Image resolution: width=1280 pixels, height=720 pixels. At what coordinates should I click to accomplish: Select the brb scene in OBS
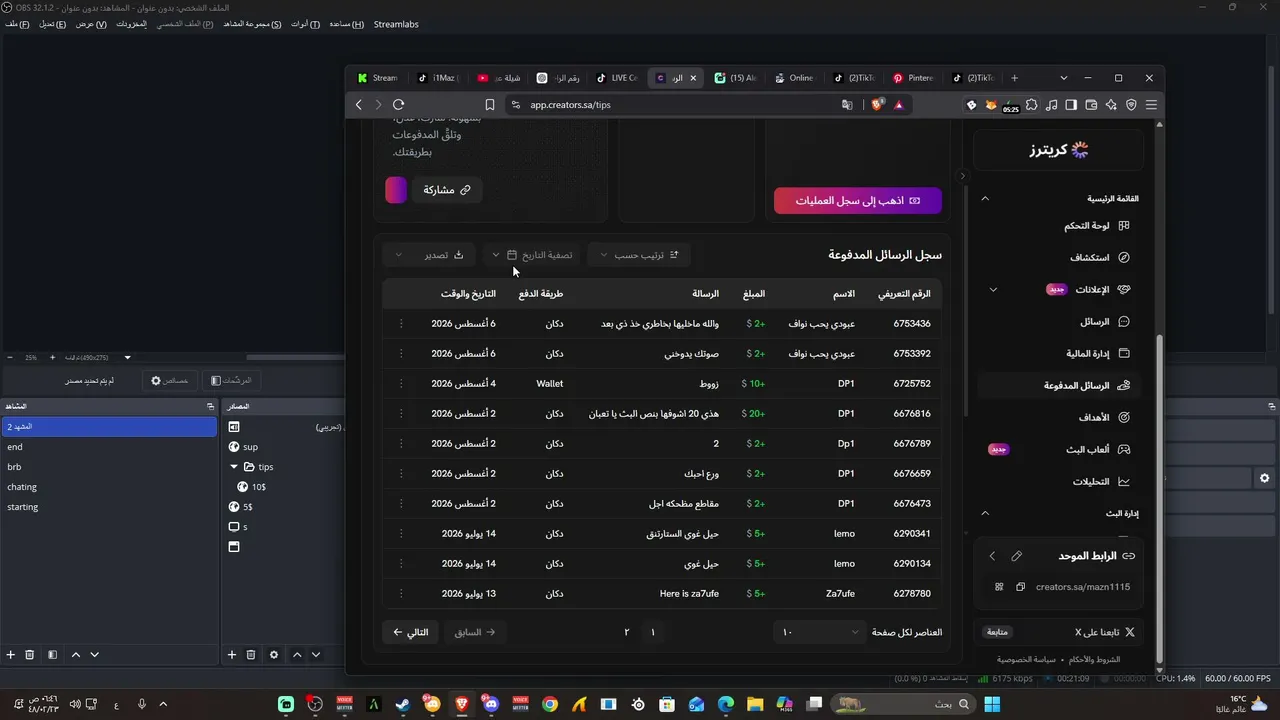click(110, 467)
